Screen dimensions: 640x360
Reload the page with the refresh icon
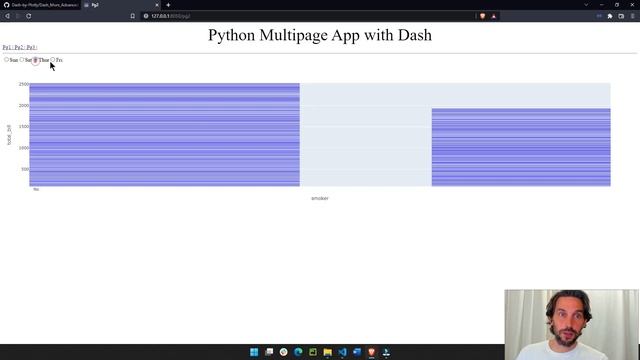pyautogui.click(x=29, y=16)
